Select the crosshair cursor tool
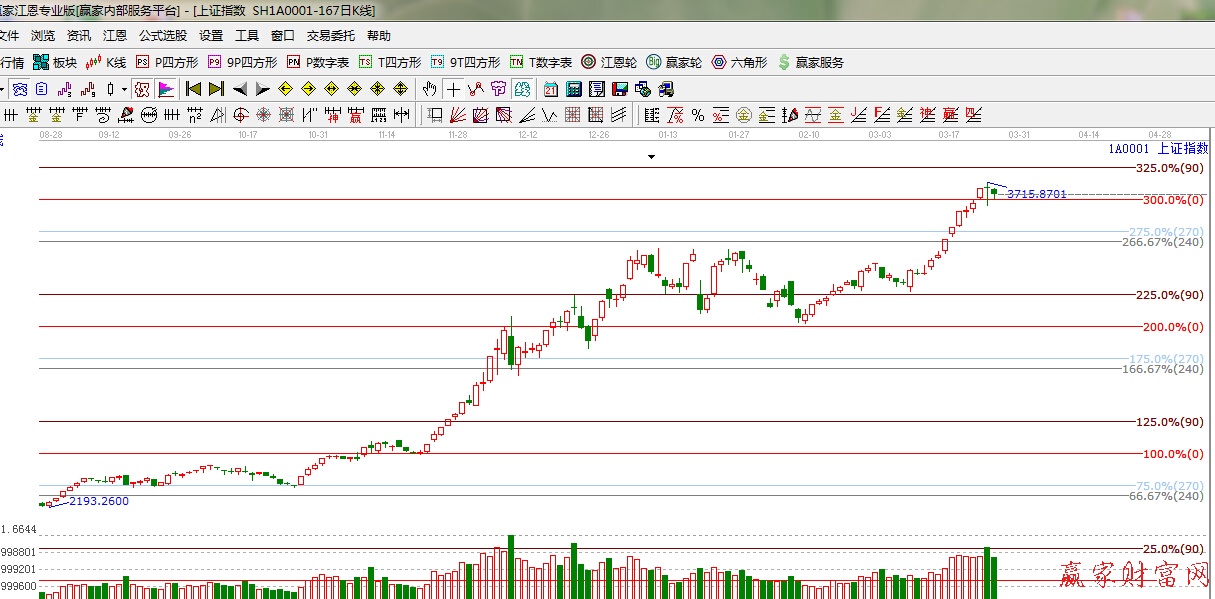 pos(453,89)
